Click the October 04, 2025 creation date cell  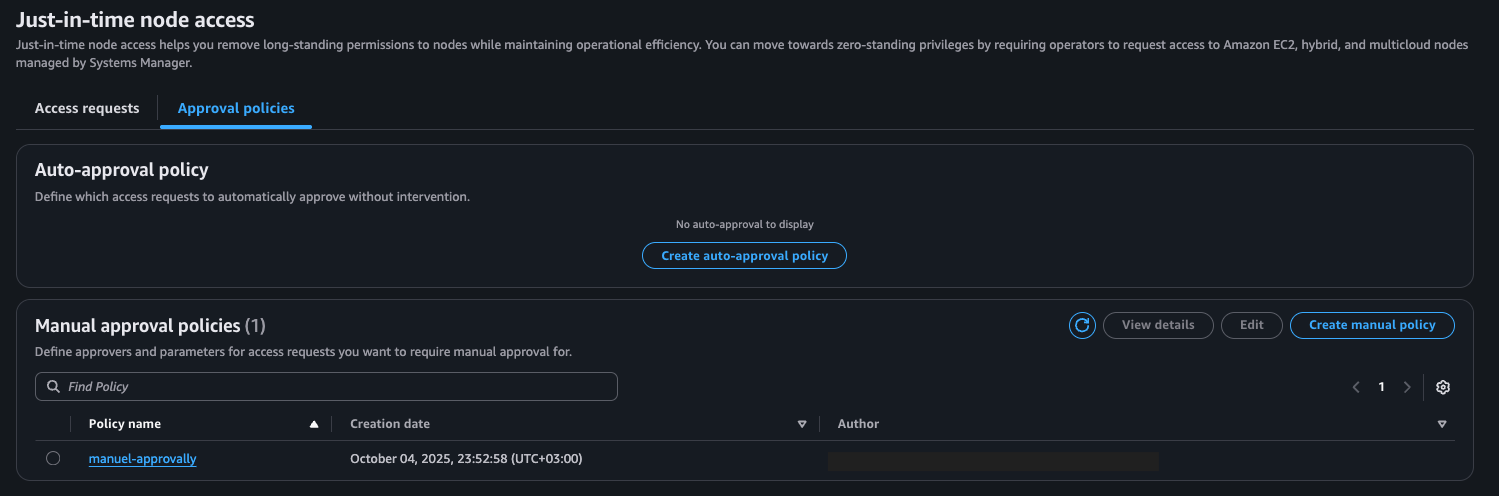pos(466,459)
